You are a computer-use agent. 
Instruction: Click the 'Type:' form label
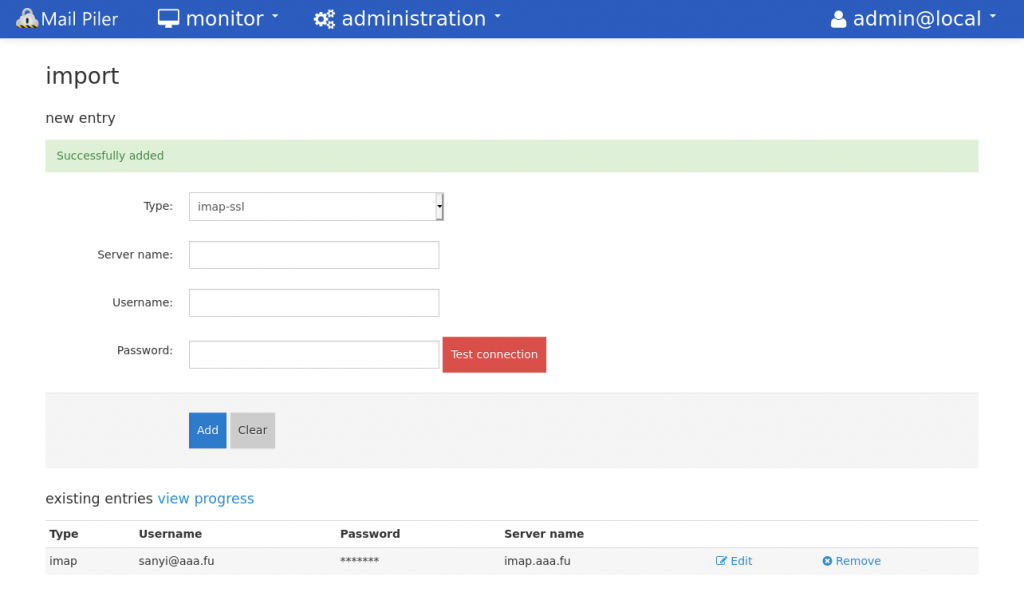point(158,206)
